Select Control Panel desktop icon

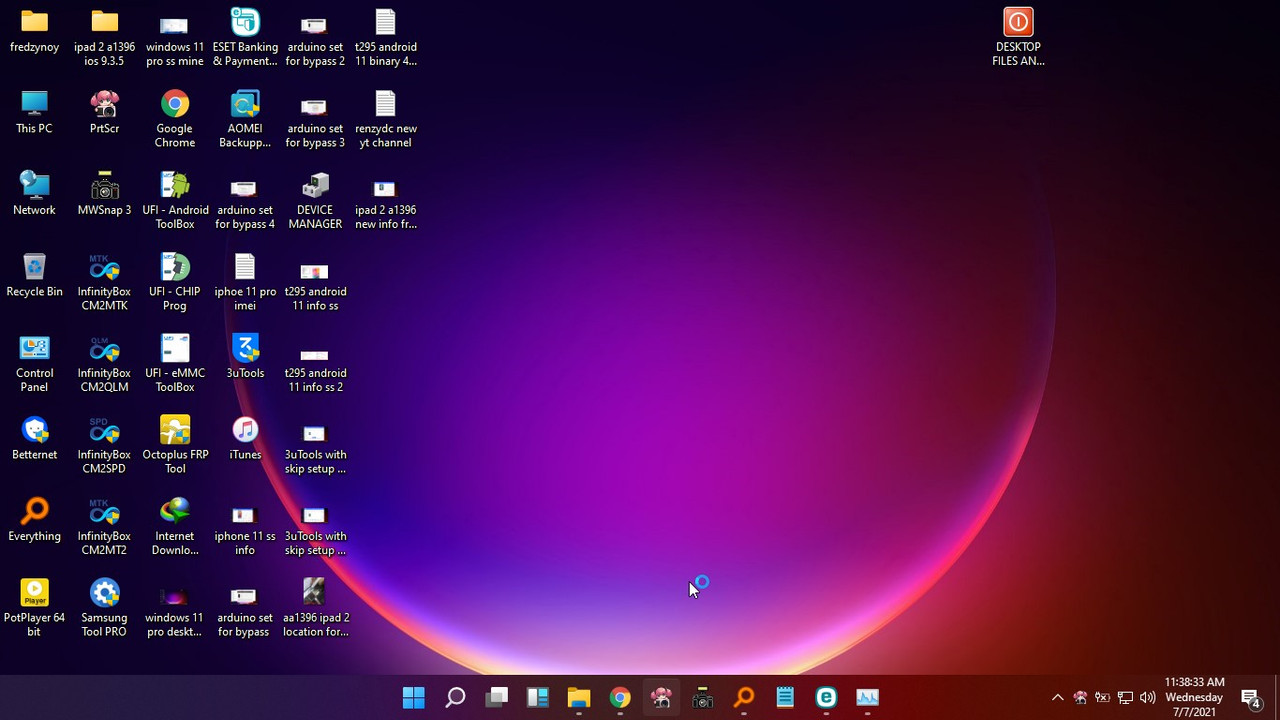tap(34, 365)
